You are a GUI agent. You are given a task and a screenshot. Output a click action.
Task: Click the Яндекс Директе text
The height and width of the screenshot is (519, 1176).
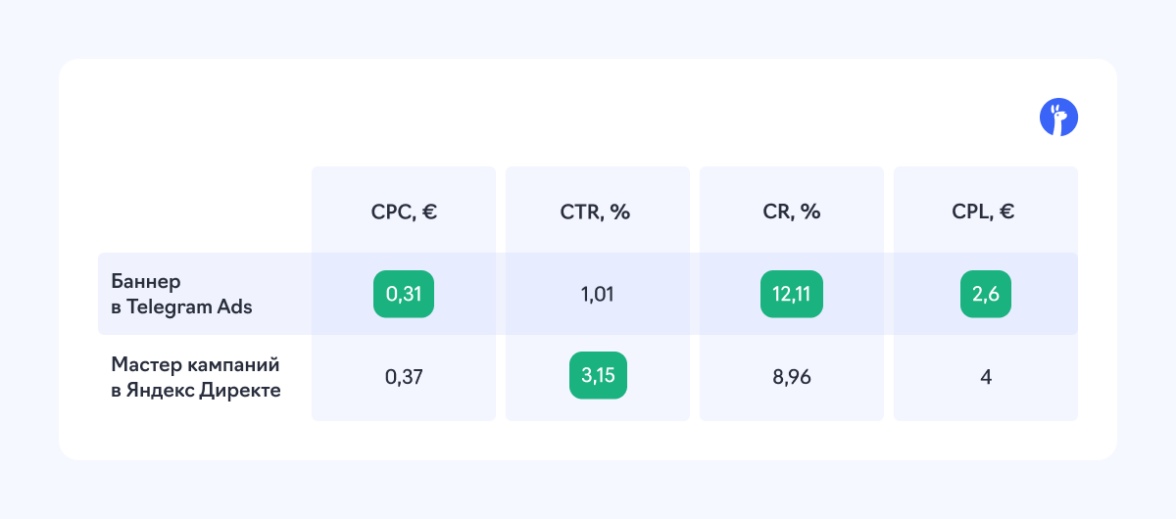coord(204,390)
